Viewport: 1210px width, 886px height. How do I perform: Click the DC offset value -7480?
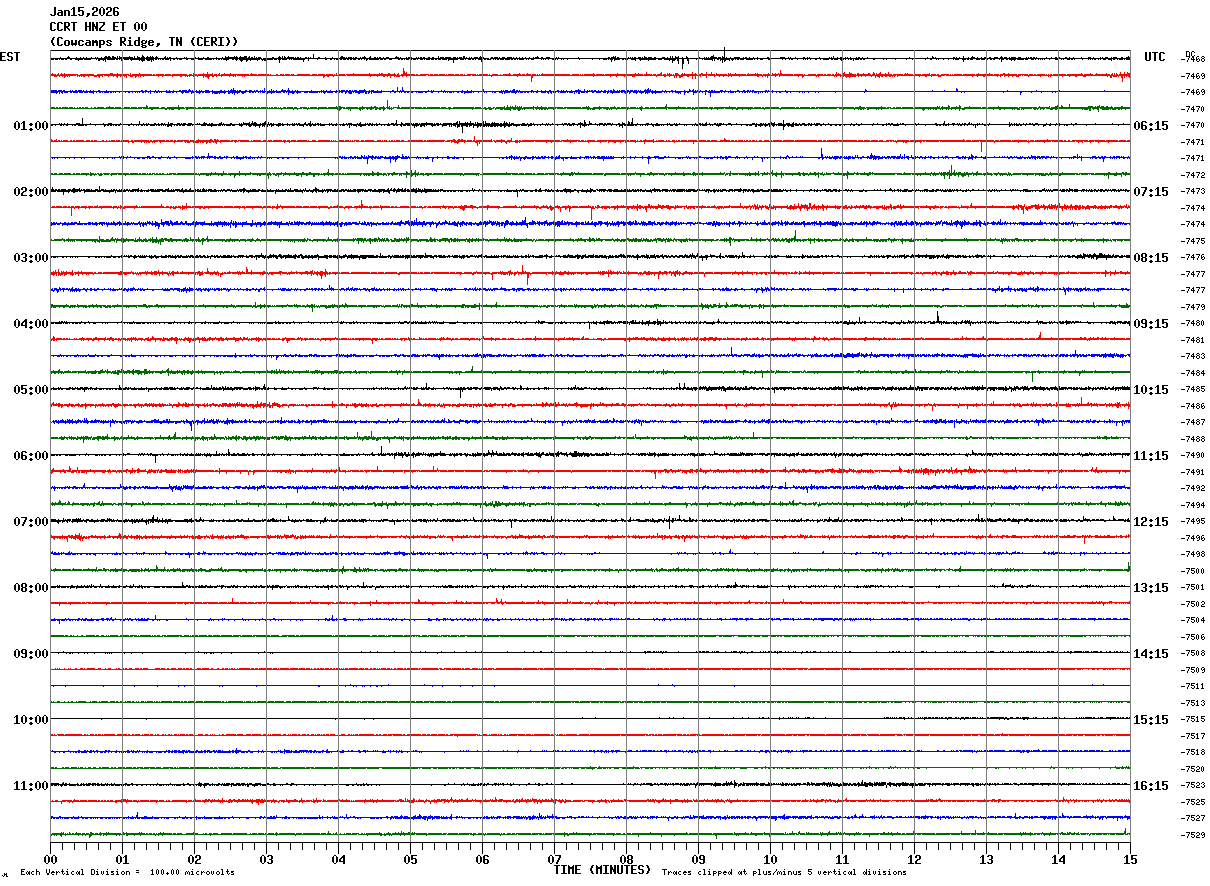1193,323
